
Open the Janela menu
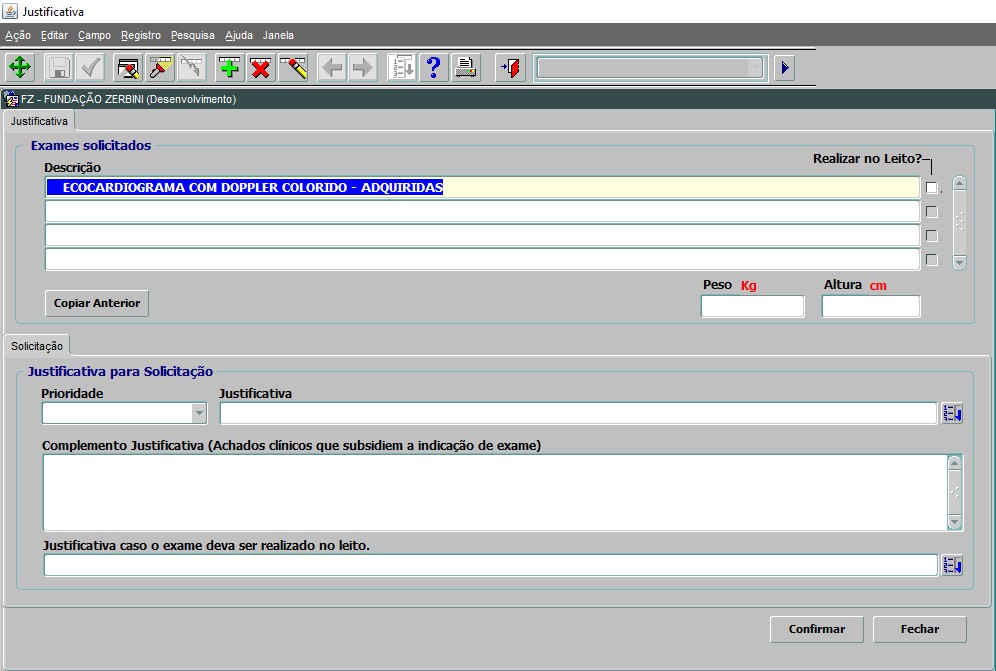tap(278, 36)
